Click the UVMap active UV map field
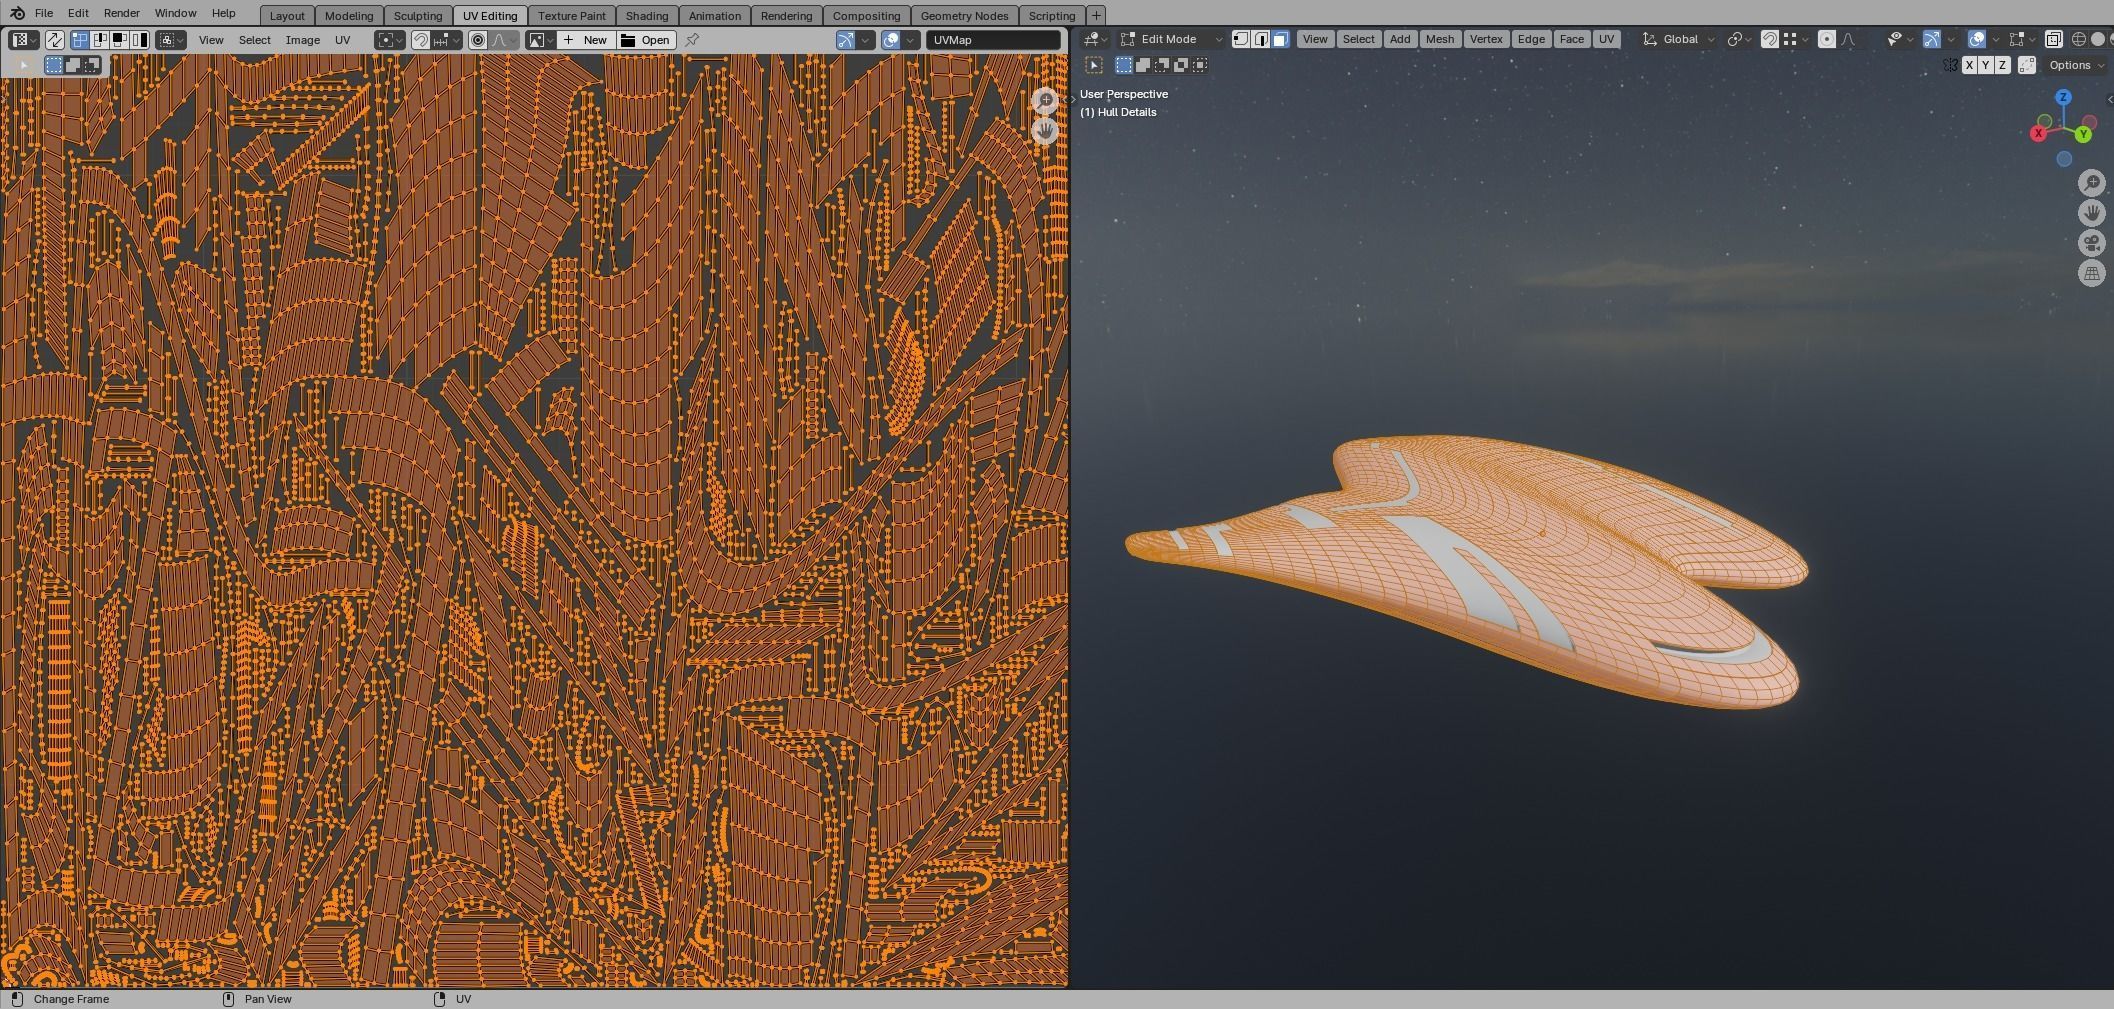This screenshot has height=1009, width=2114. tap(993, 40)
